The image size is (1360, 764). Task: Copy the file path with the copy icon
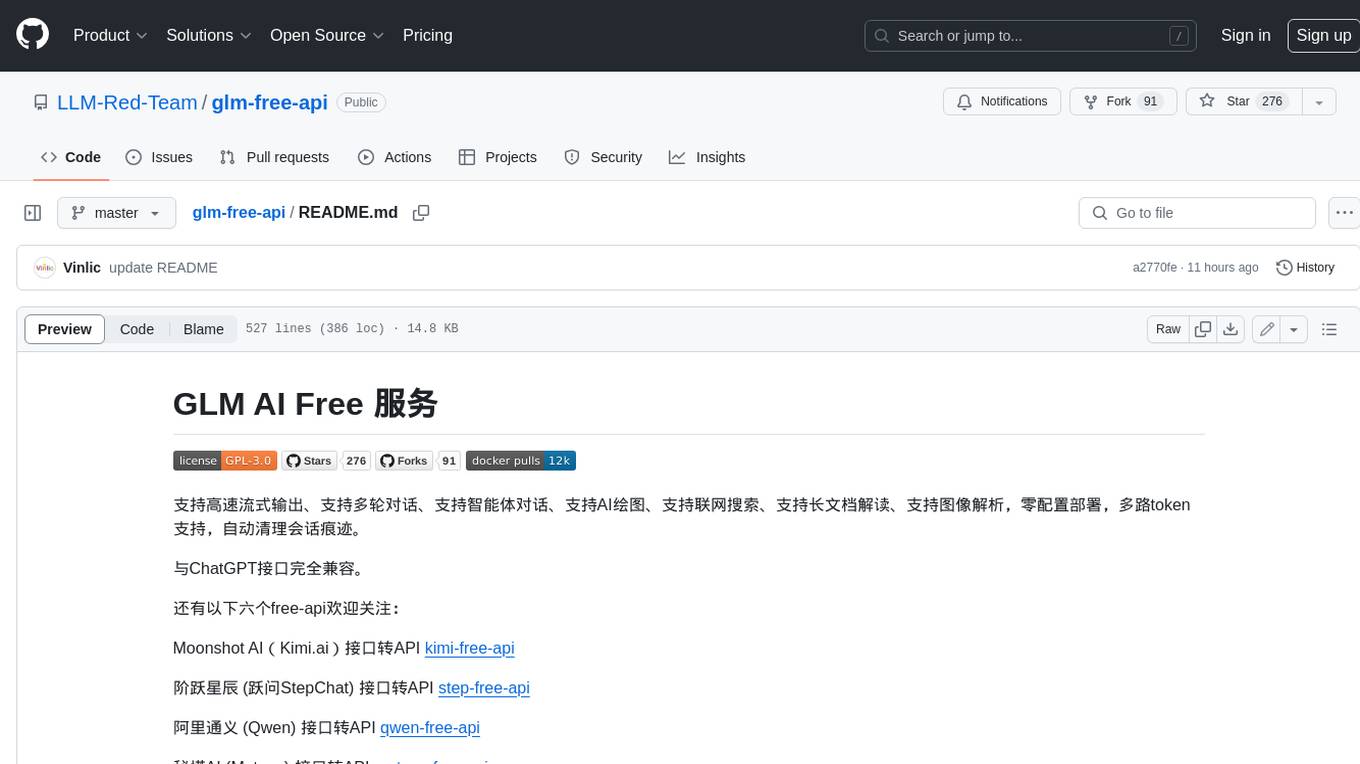[421, 213]
